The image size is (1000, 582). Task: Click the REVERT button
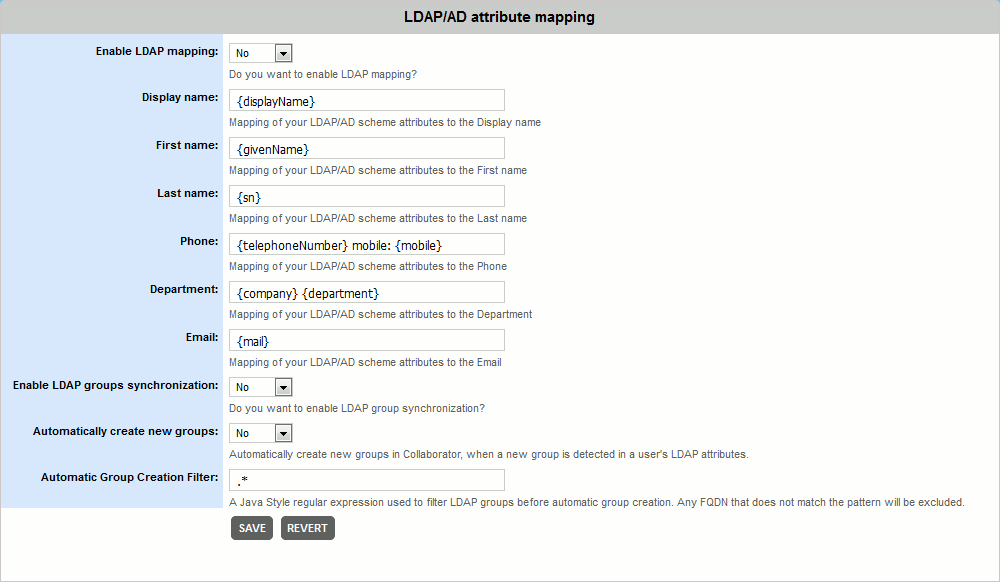coord(307,528)
